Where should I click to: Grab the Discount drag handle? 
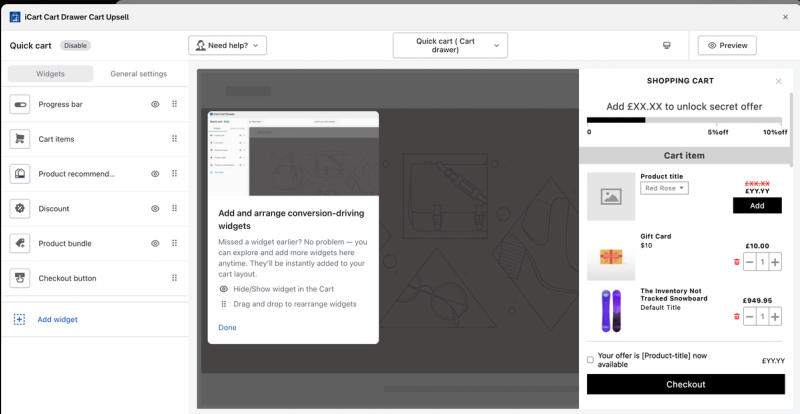point(174,208)
